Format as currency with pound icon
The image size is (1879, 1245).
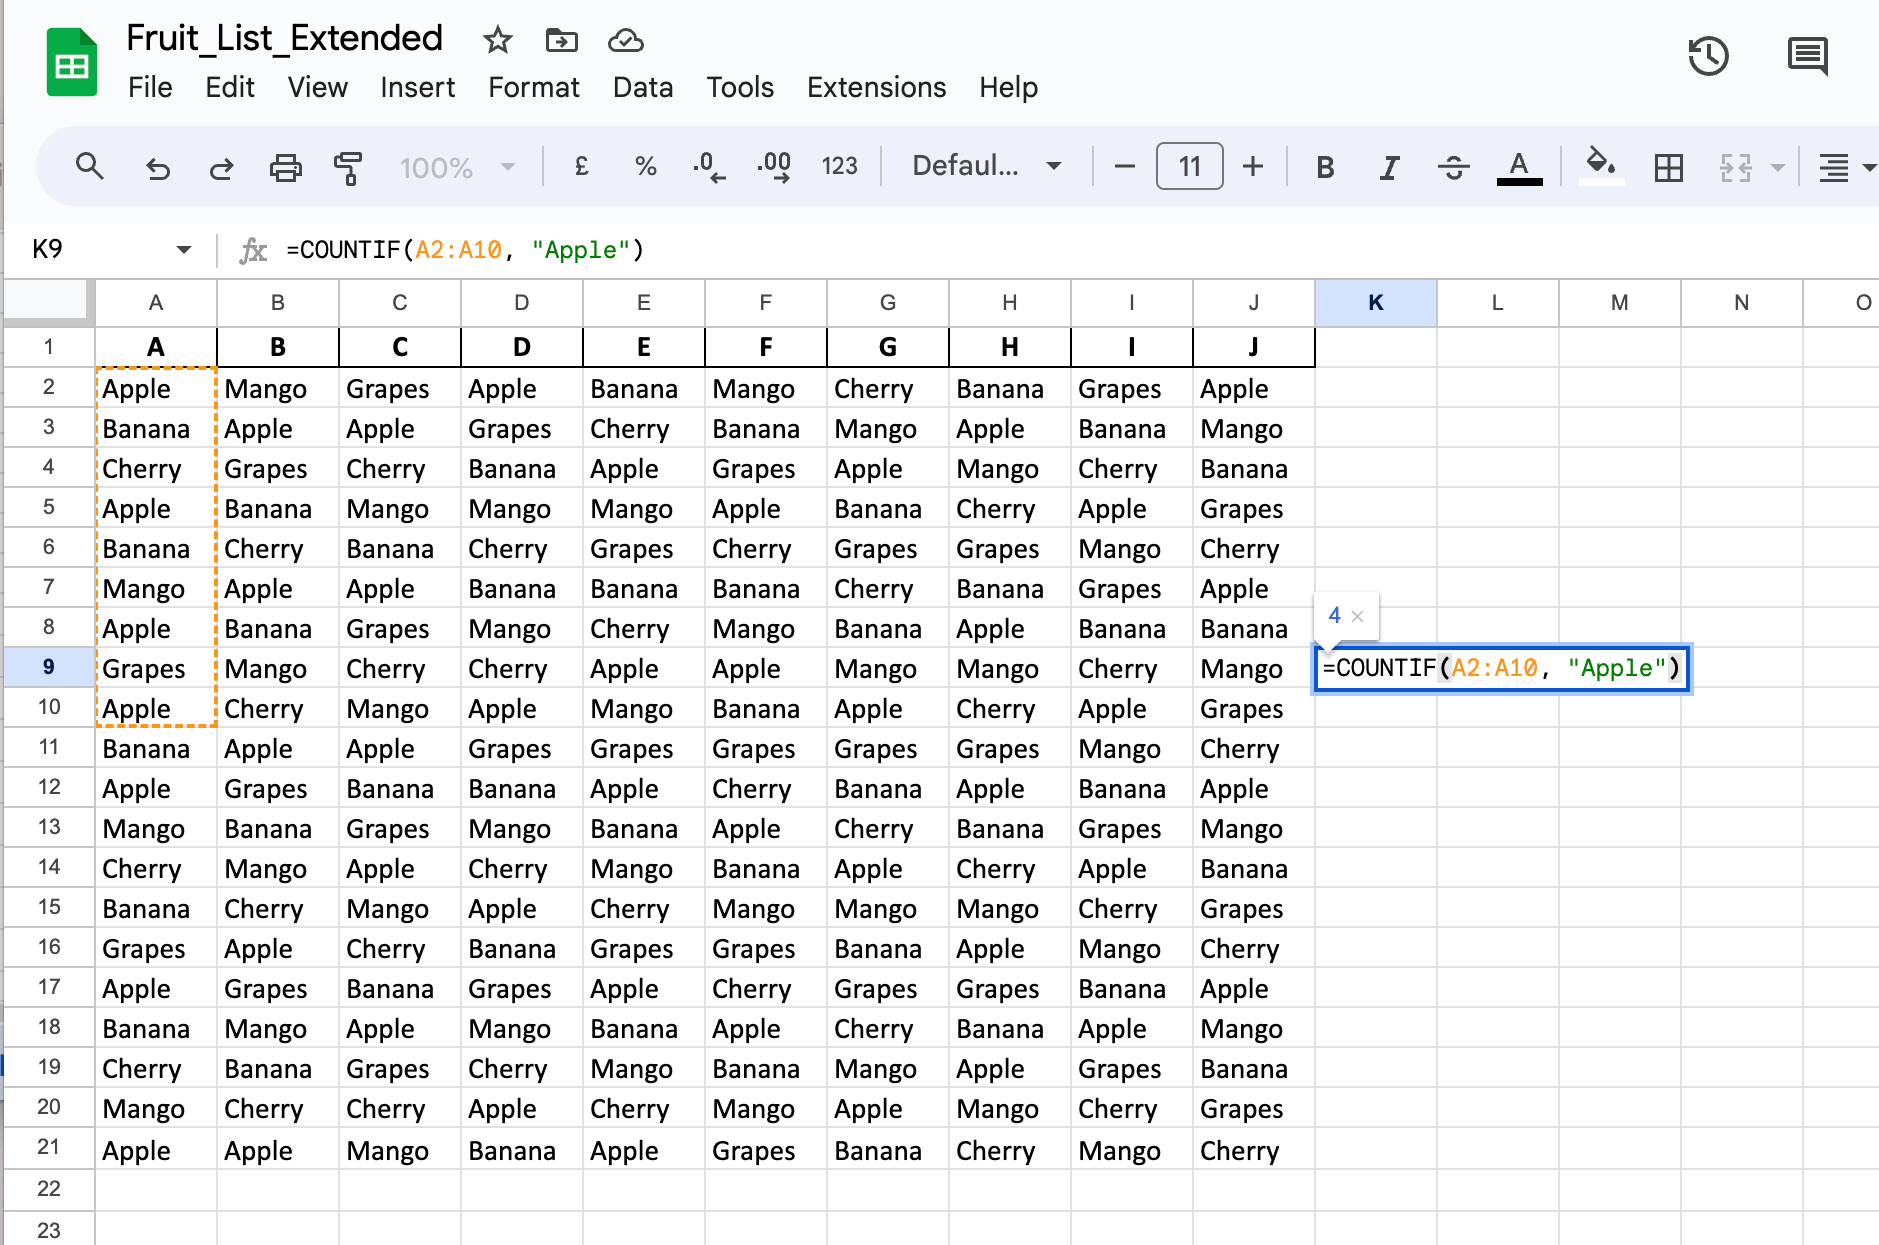pyautogui.click(x=581, y=167)
